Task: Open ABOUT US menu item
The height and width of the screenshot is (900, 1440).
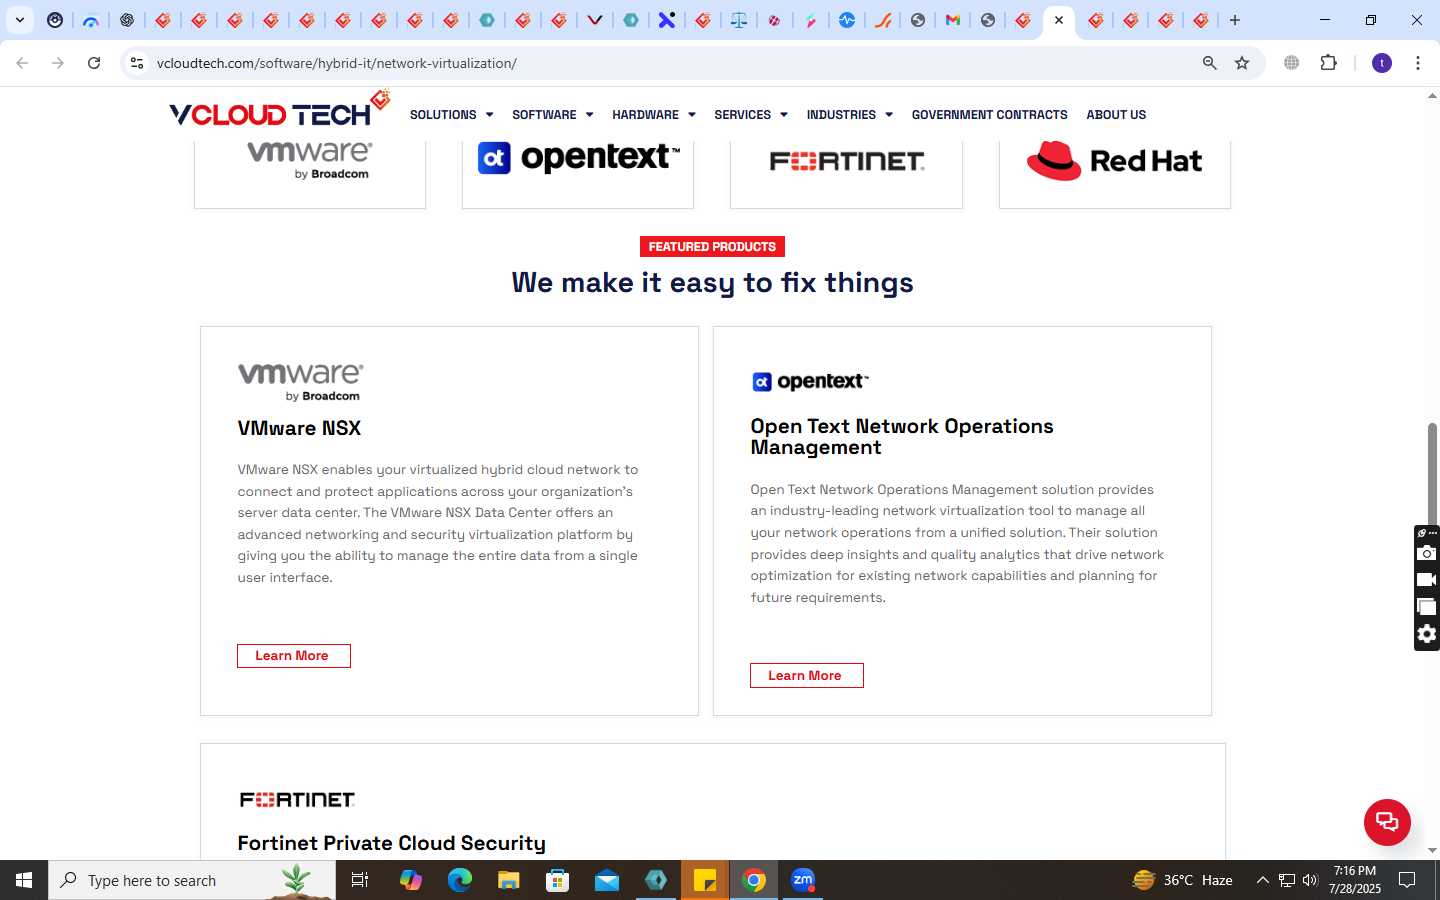Action: (1116, 115)
